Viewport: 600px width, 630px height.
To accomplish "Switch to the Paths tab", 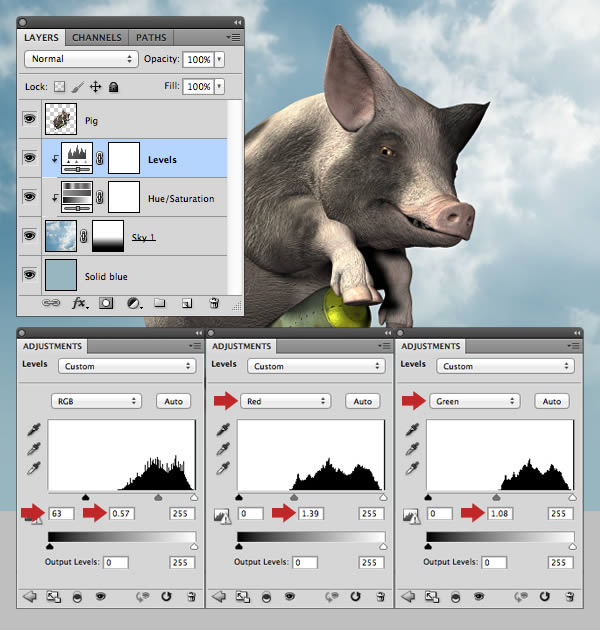I will (x=151, y=37).
